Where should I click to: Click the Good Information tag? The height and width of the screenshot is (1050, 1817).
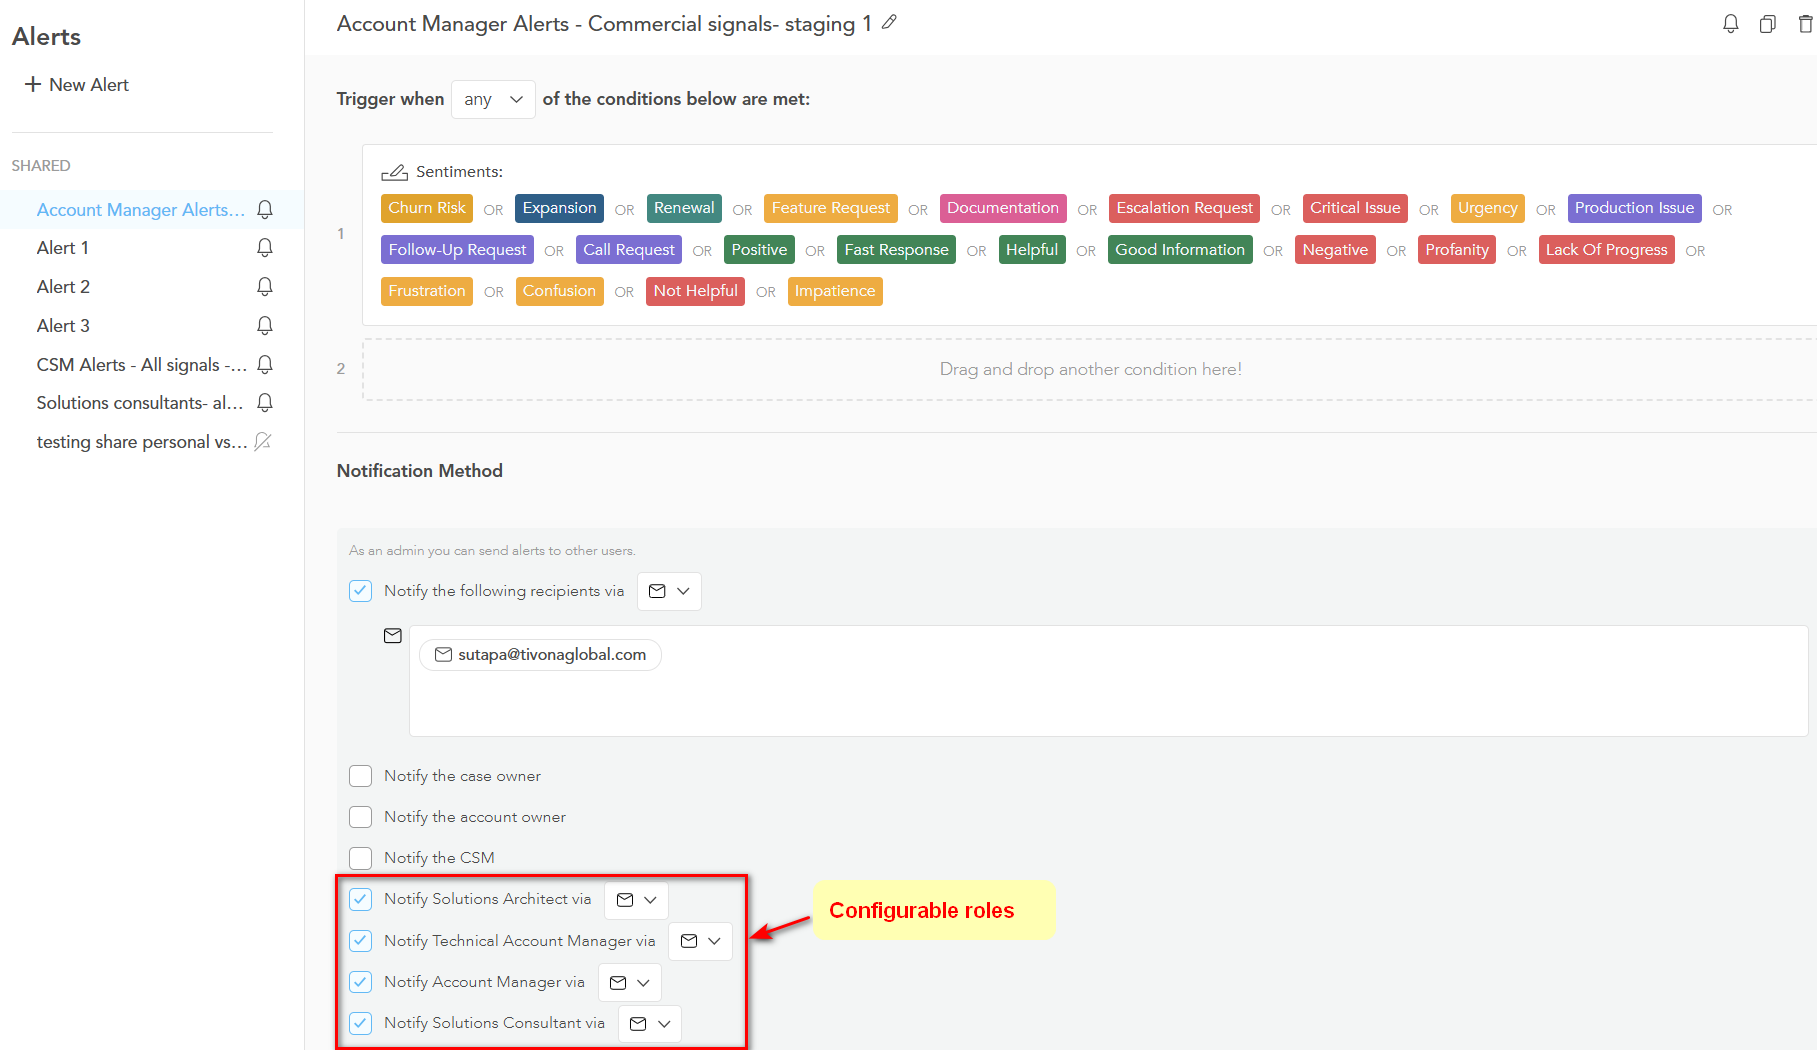click(1180, 250)
